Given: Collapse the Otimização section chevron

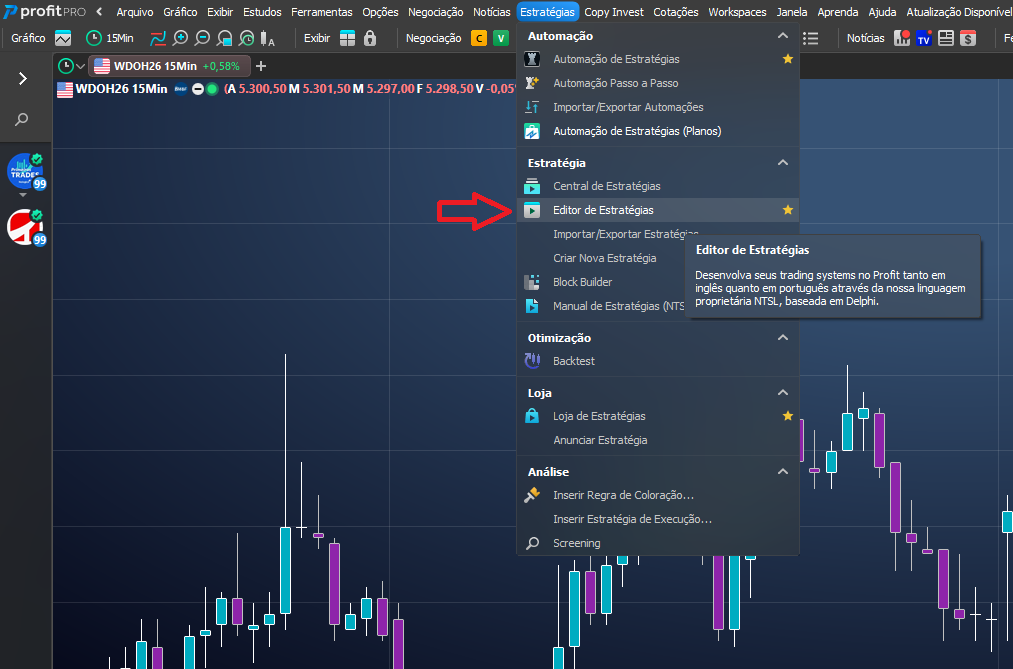Looking at the screenshot, I should coord(783,338).
